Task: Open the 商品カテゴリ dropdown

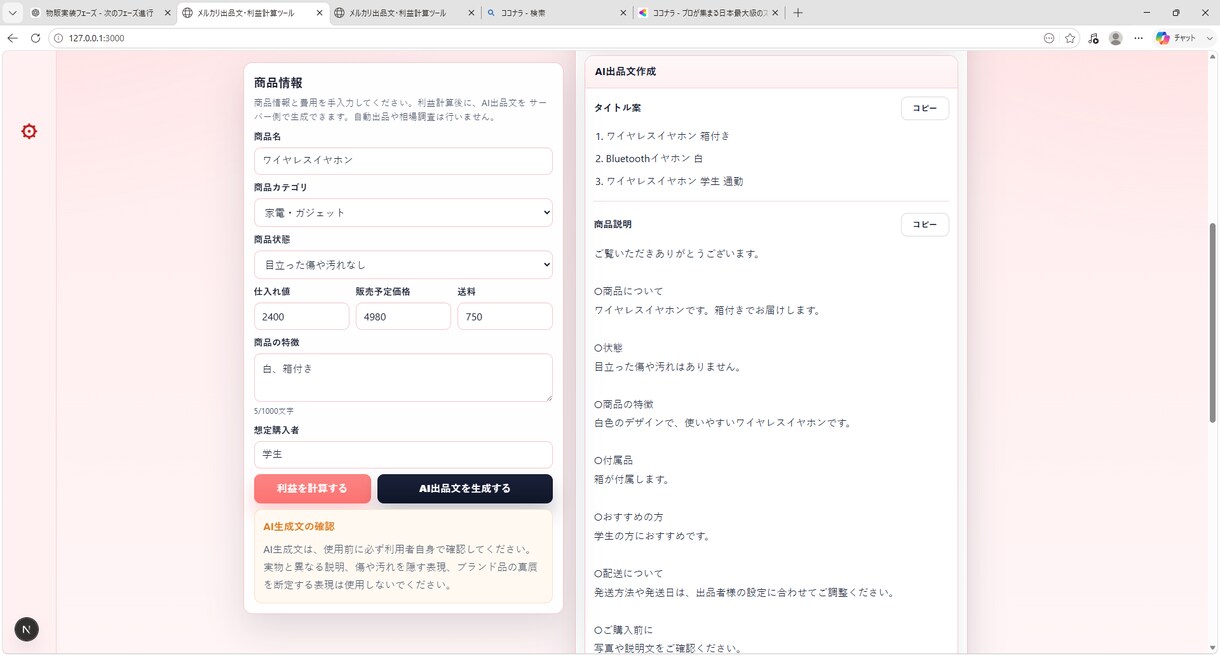Action: pyautogui.click(x=403, y=212)
